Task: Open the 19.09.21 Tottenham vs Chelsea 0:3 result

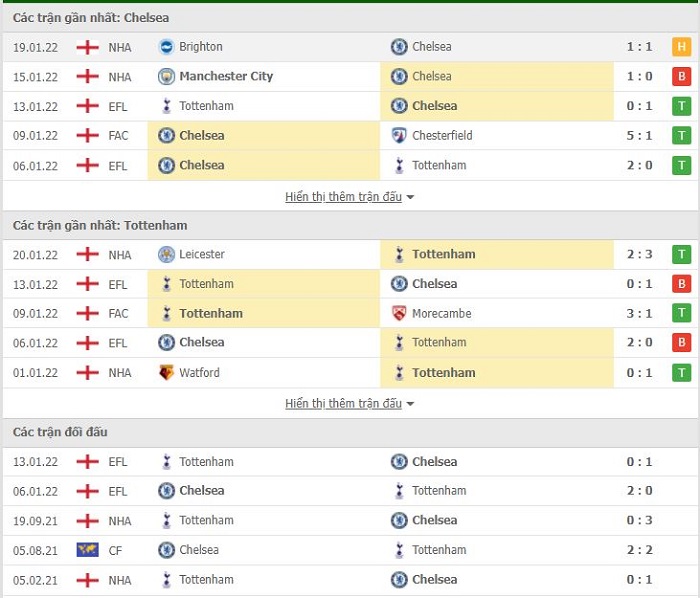Action: [x=639, y=520]
